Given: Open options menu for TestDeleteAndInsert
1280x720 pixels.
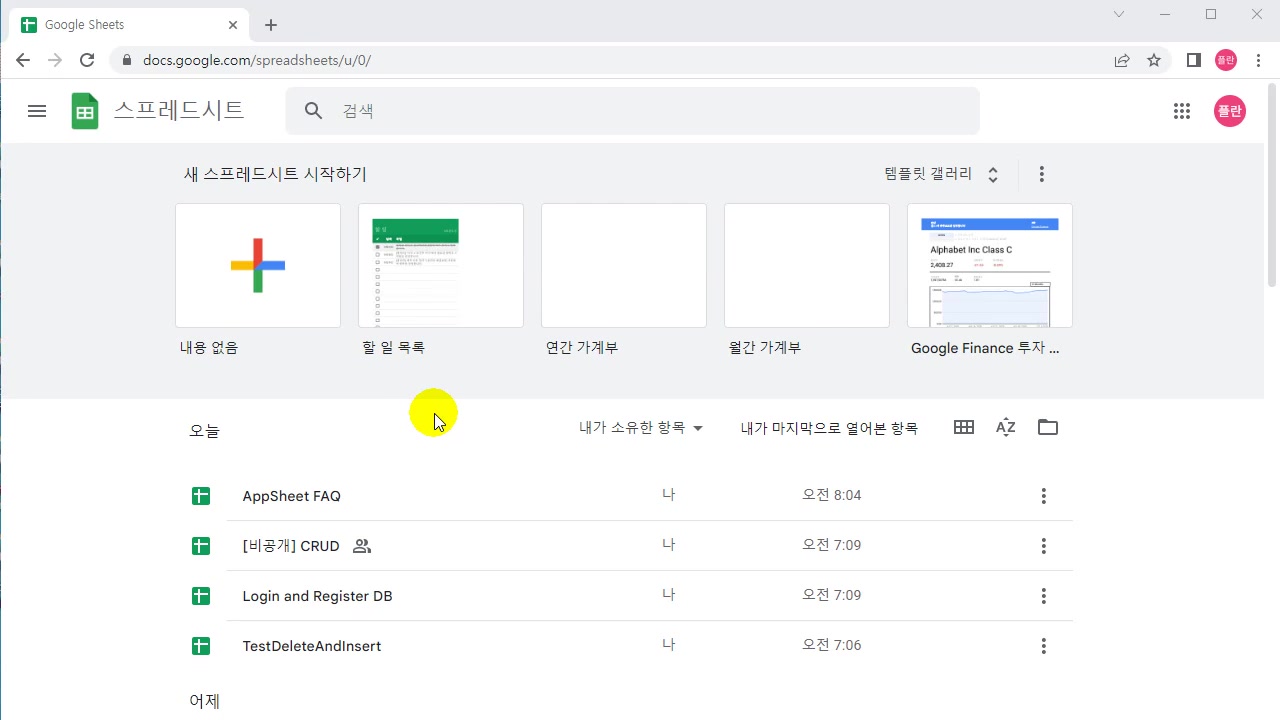Looking at the screenshot, I should 1043,645.
